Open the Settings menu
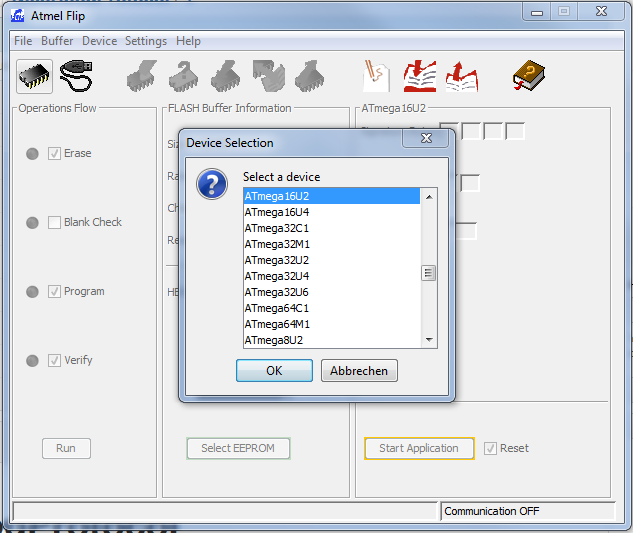 [146, 41]
